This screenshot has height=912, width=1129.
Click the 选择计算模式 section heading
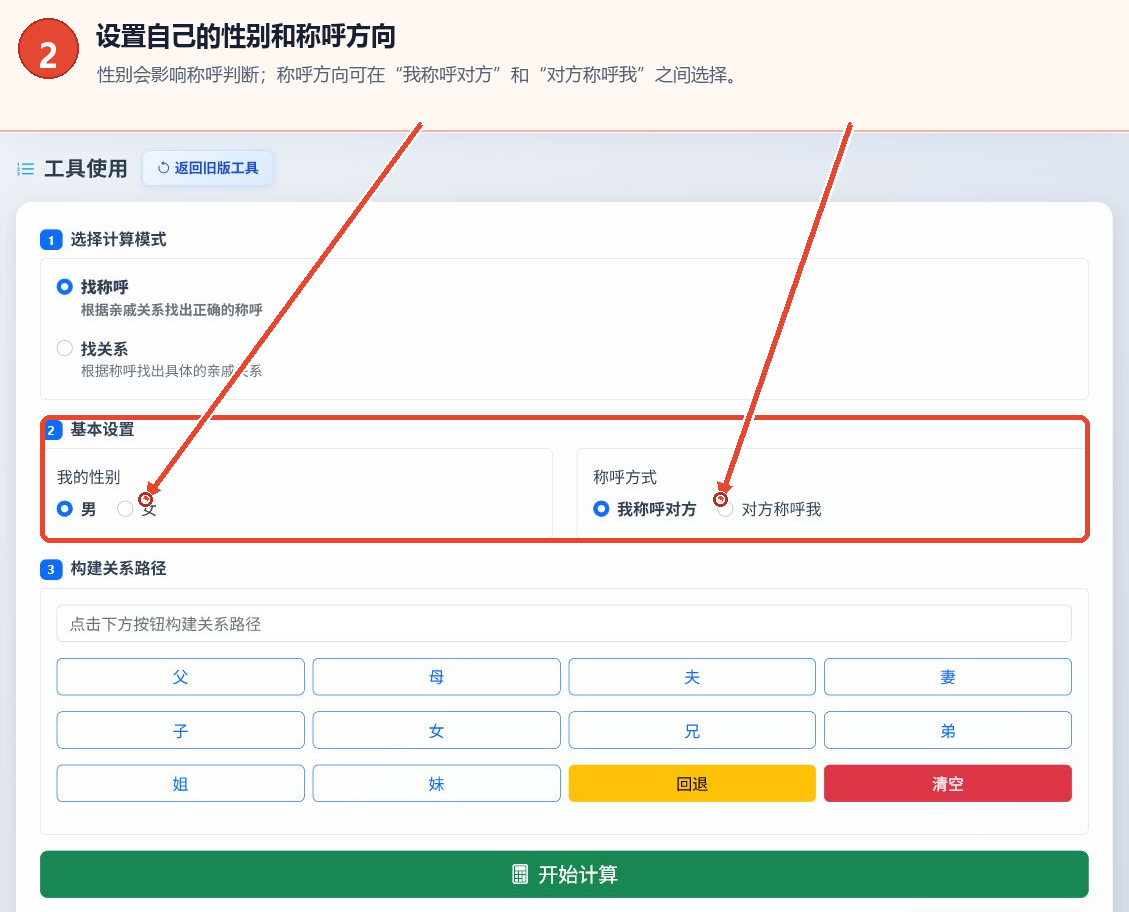click(x=118, y=240)
